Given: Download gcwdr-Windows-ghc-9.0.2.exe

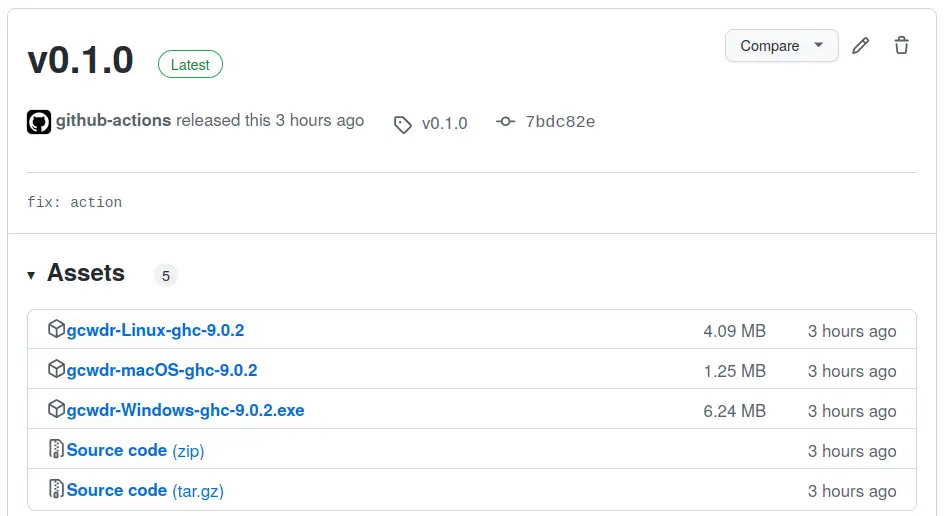Looking at the screenshot, I should coord(185,410).
